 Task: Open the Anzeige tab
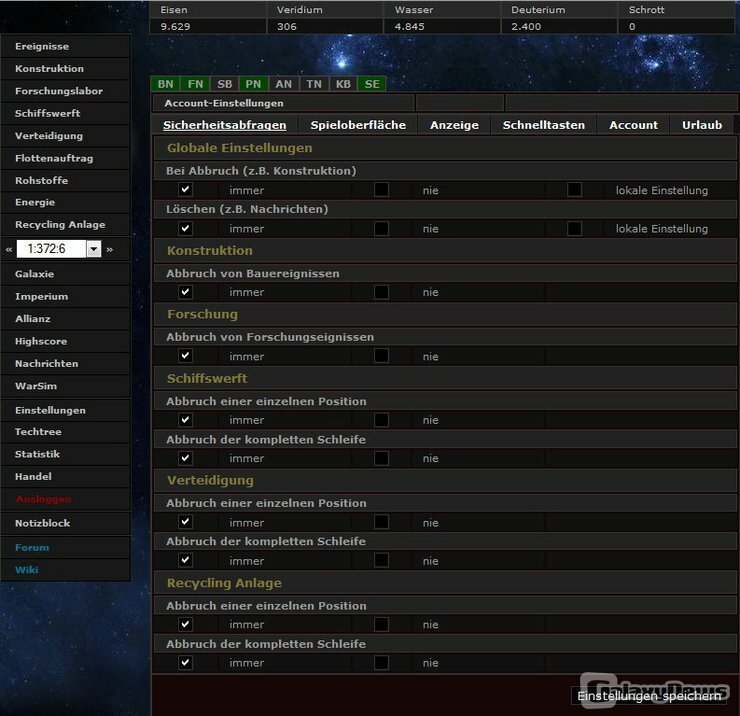point(454,125)
